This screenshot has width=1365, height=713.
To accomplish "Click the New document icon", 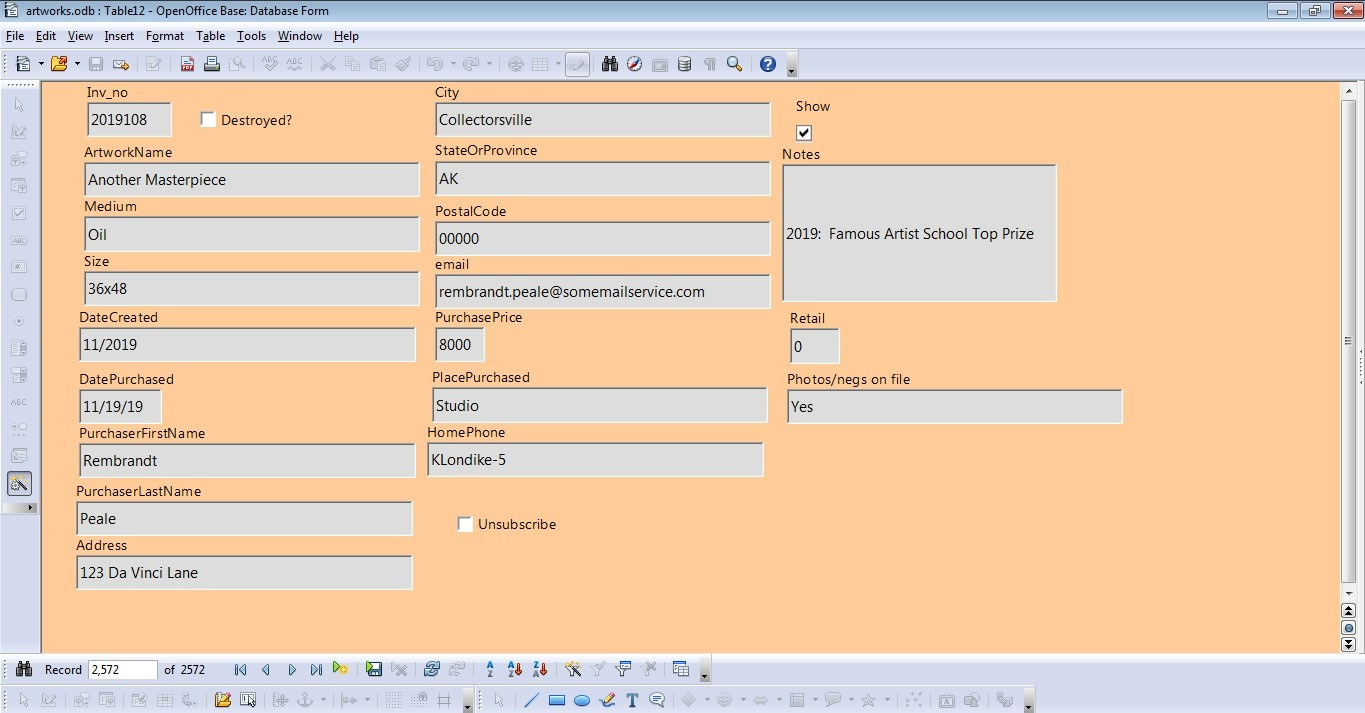I will pos(22,64).
